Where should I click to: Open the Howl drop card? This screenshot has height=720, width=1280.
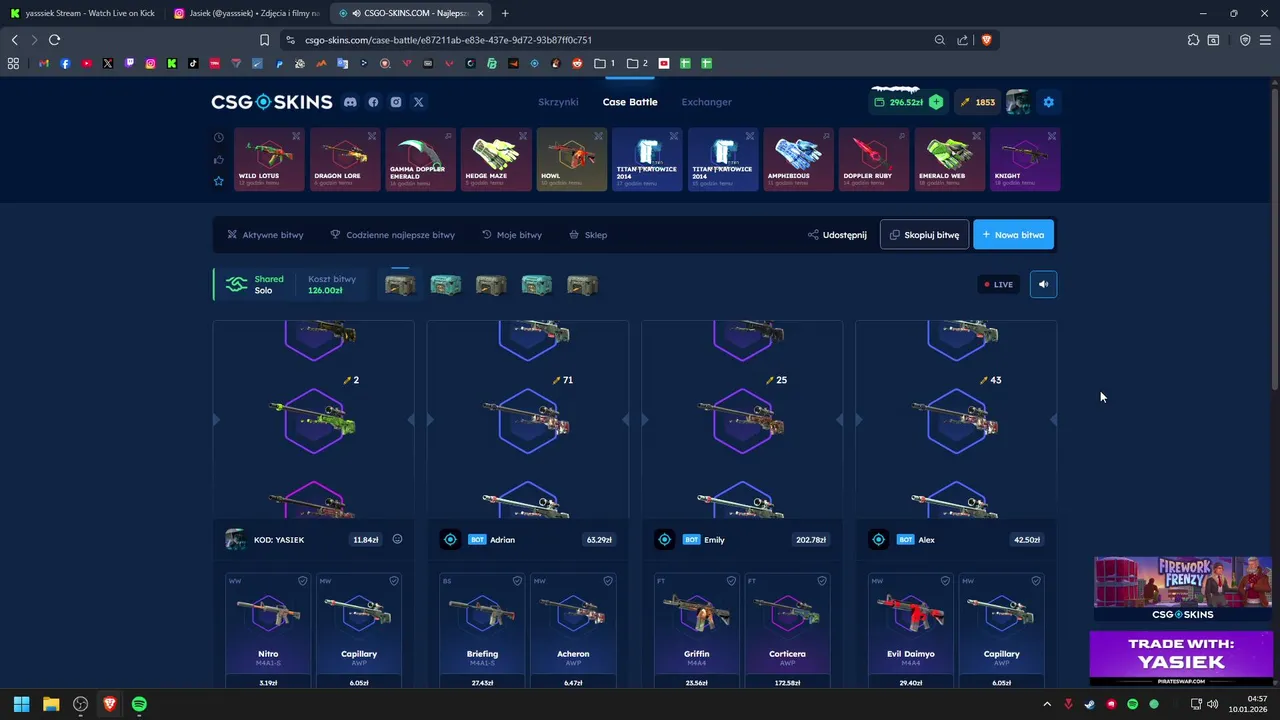572,159
